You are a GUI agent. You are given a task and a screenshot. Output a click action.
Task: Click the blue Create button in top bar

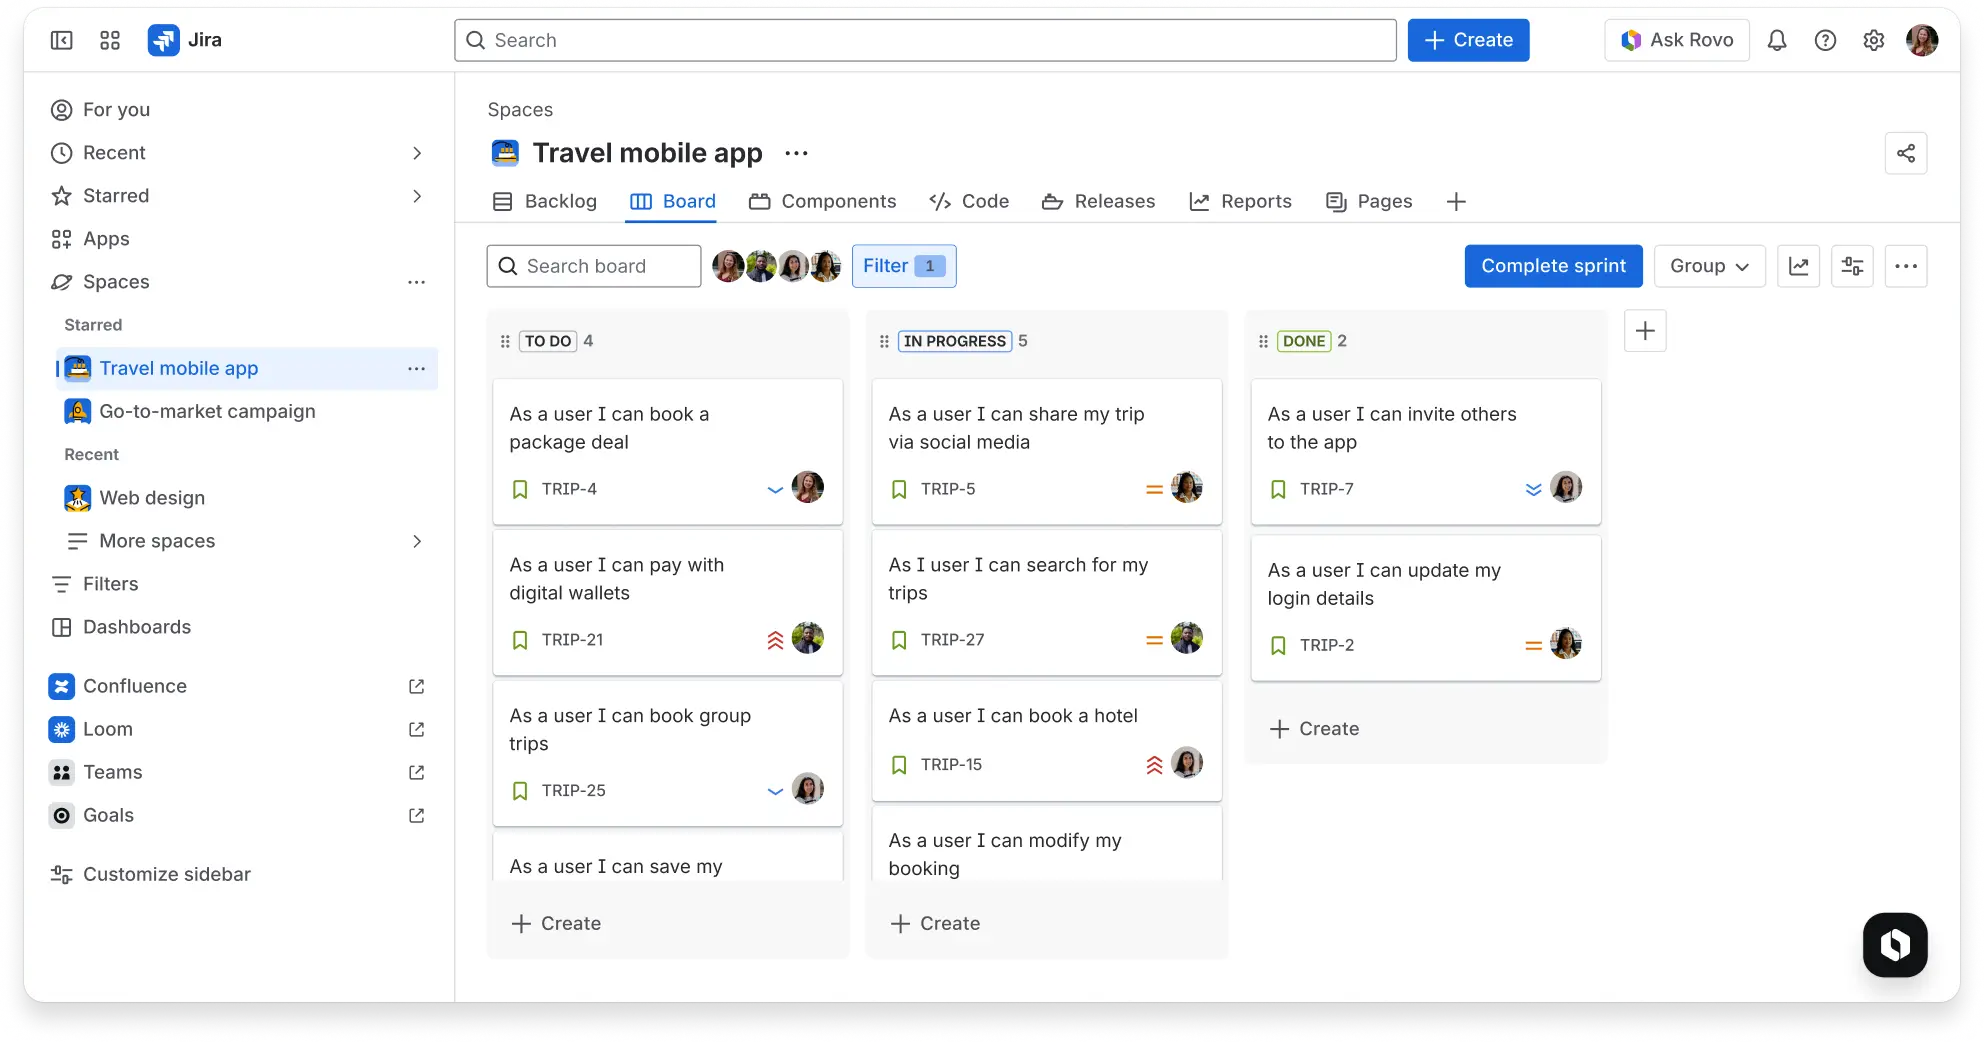(x=1468, y=40)
